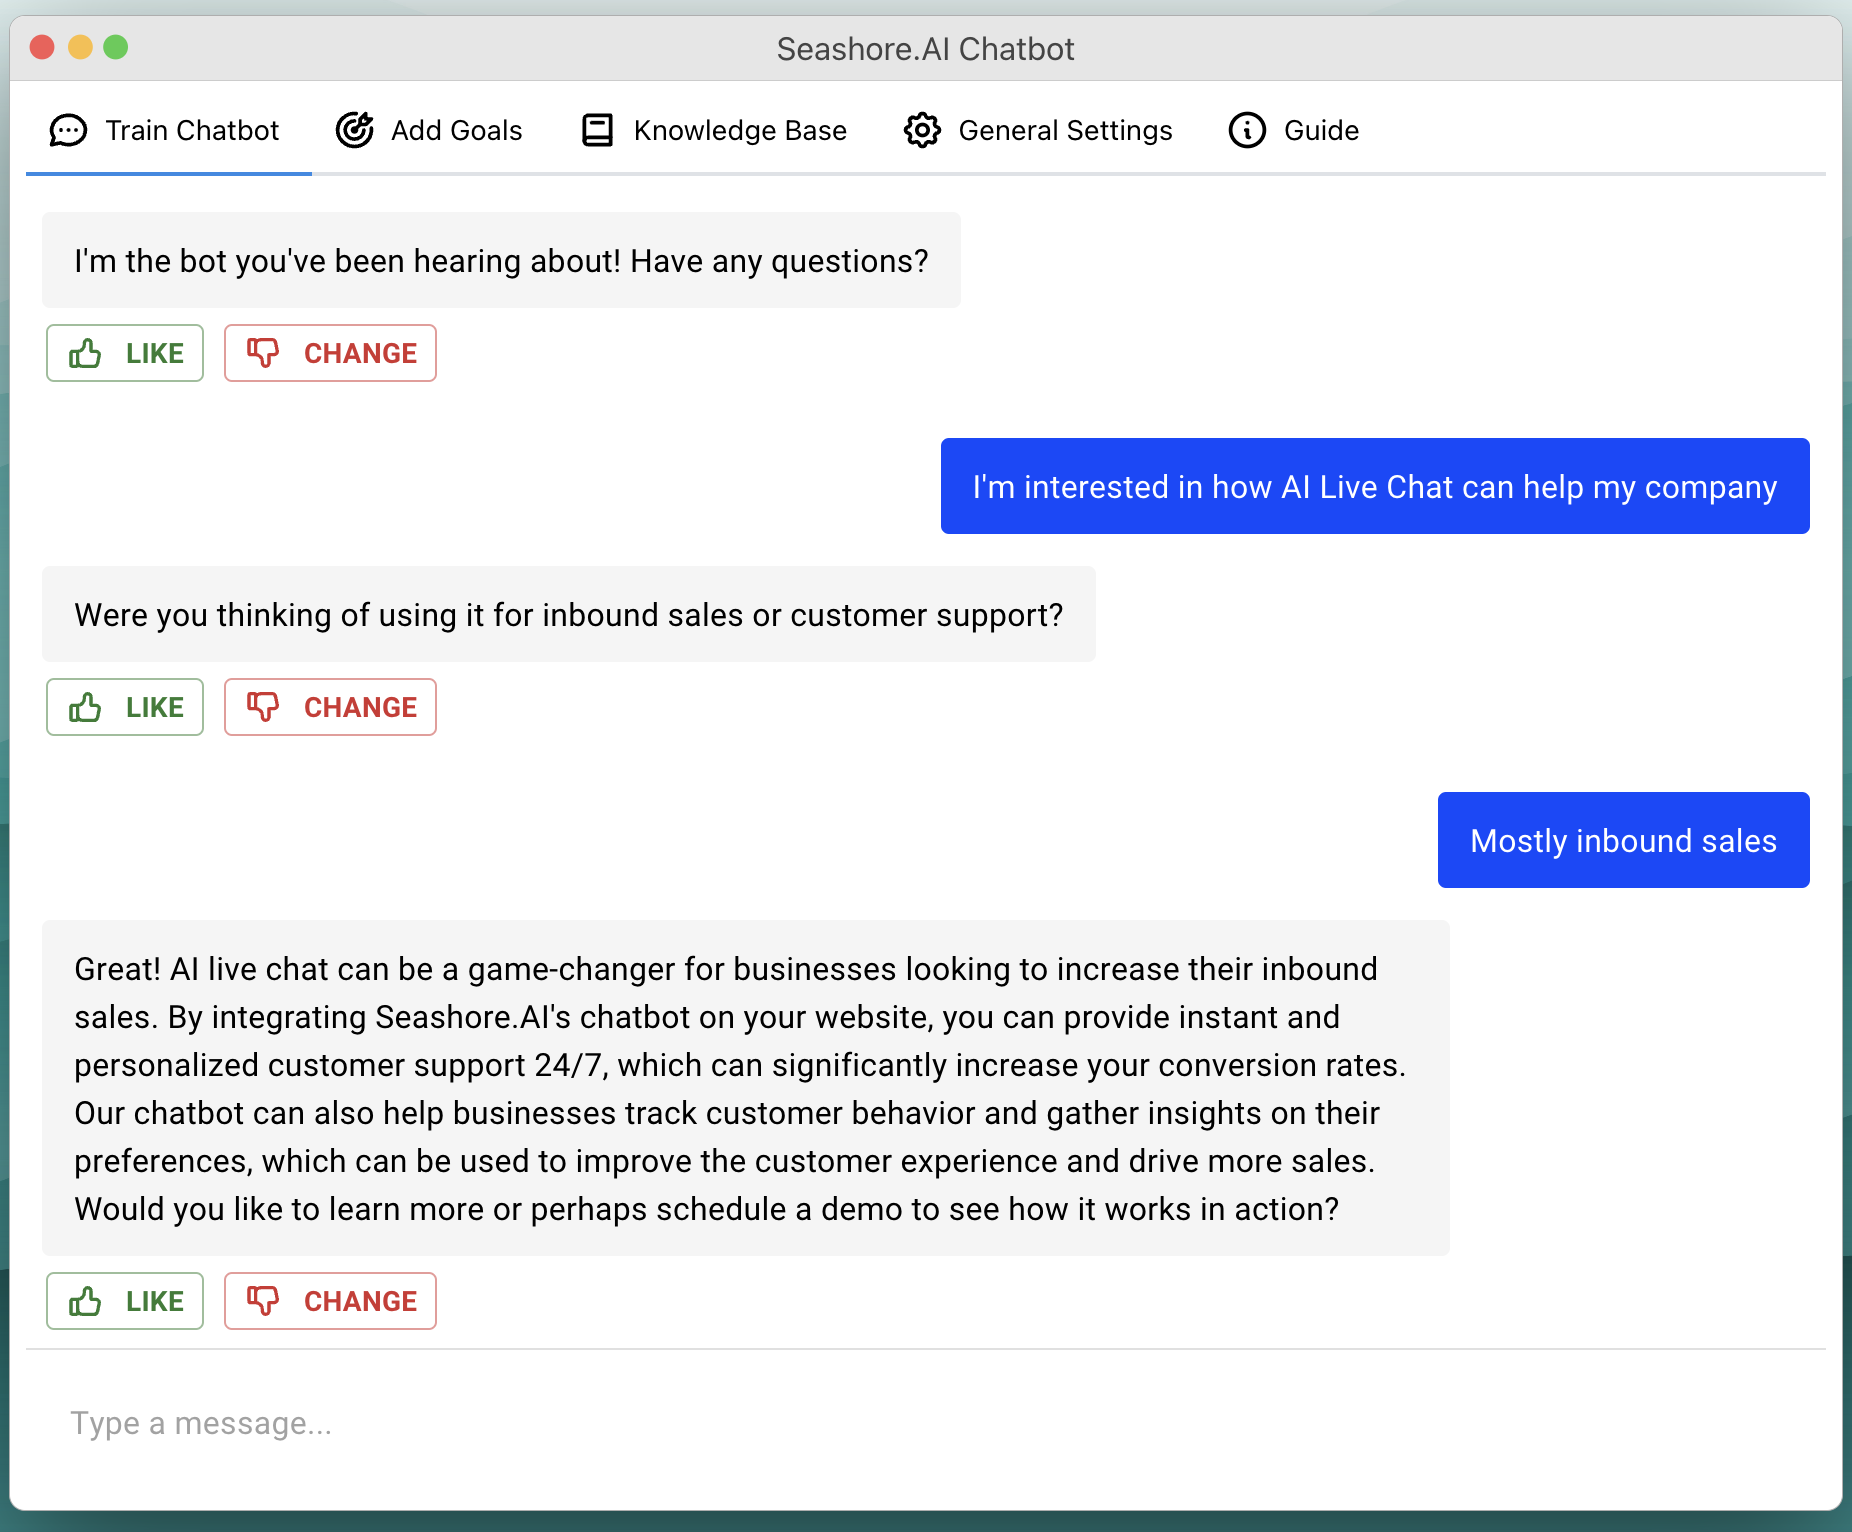Like the 'Great! AI live chat' response
The height and width of the screenshot is (1532, 1852).
pos(125,1301)
